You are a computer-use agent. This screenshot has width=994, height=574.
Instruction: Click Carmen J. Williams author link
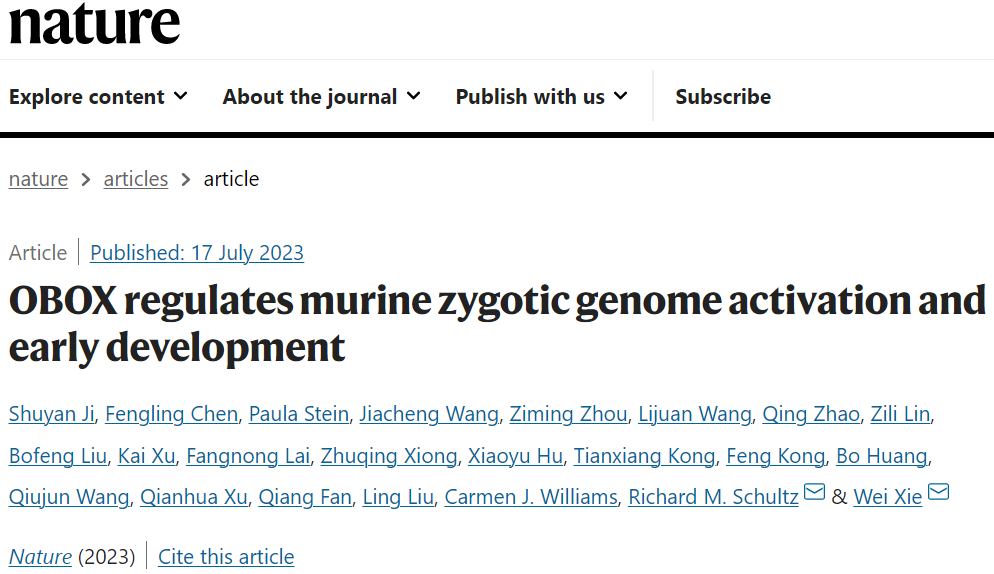point(530,497)
